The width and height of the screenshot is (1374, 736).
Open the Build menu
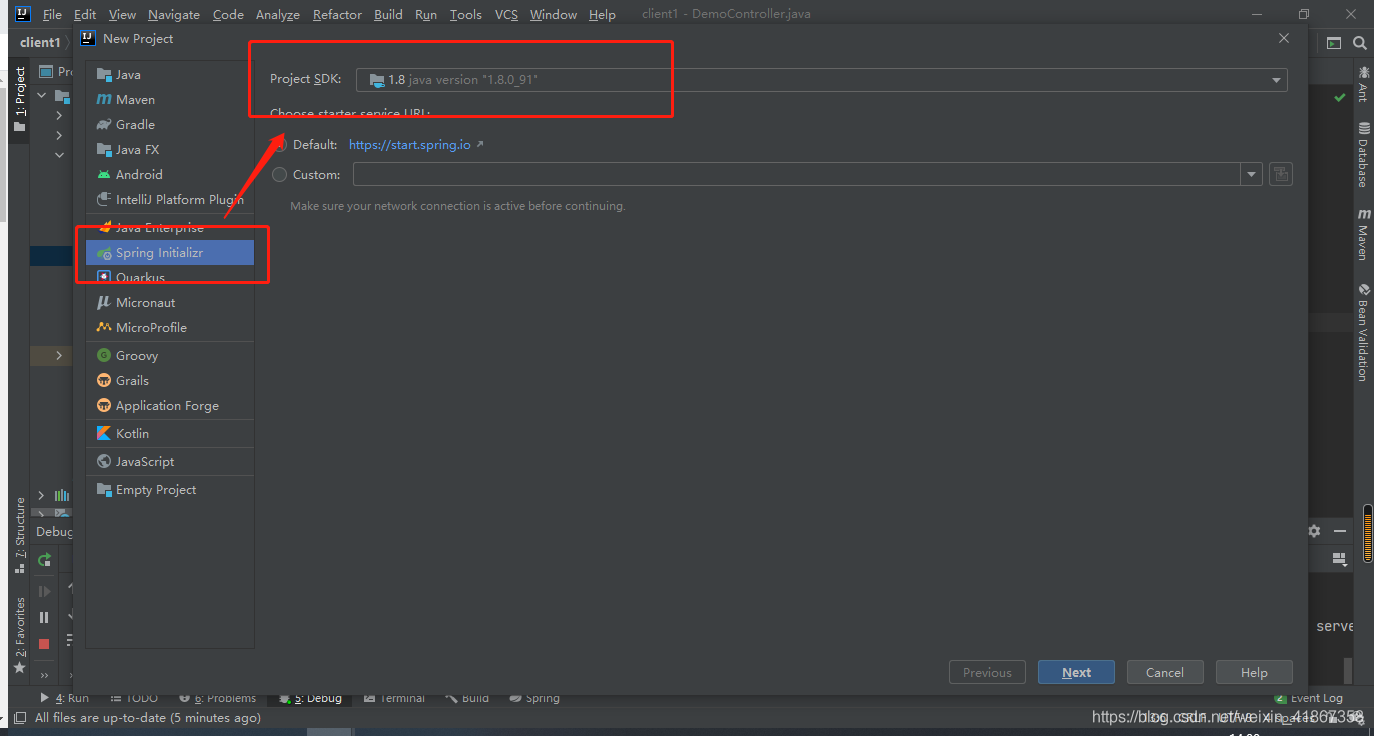pos(388,14)
